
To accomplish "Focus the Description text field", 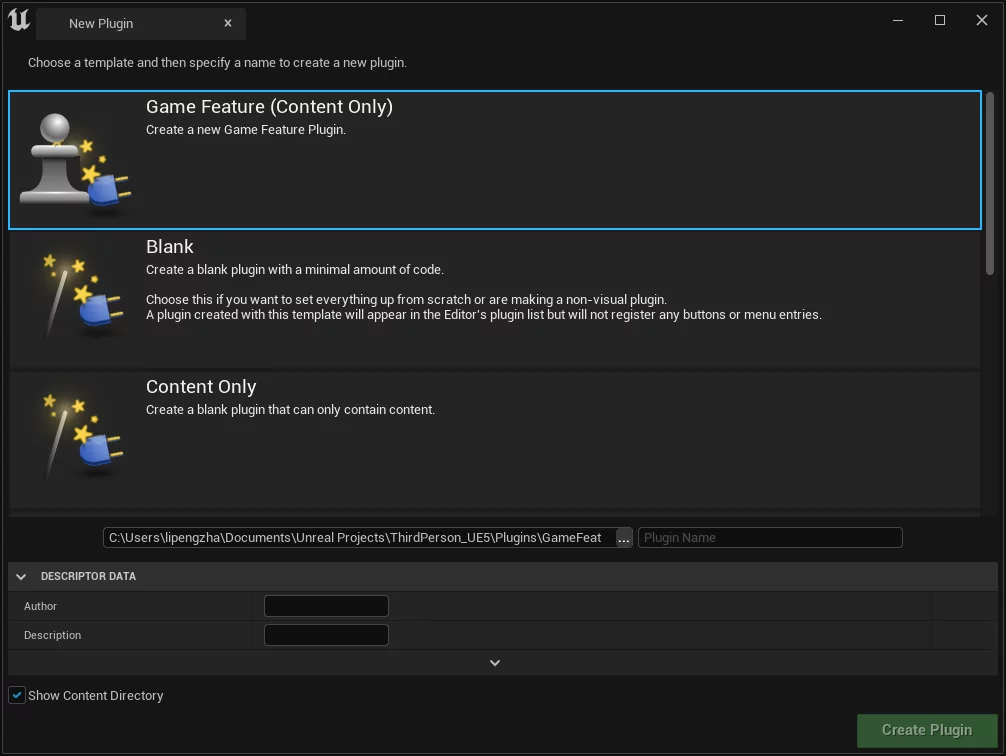I will tap(326, 635).
